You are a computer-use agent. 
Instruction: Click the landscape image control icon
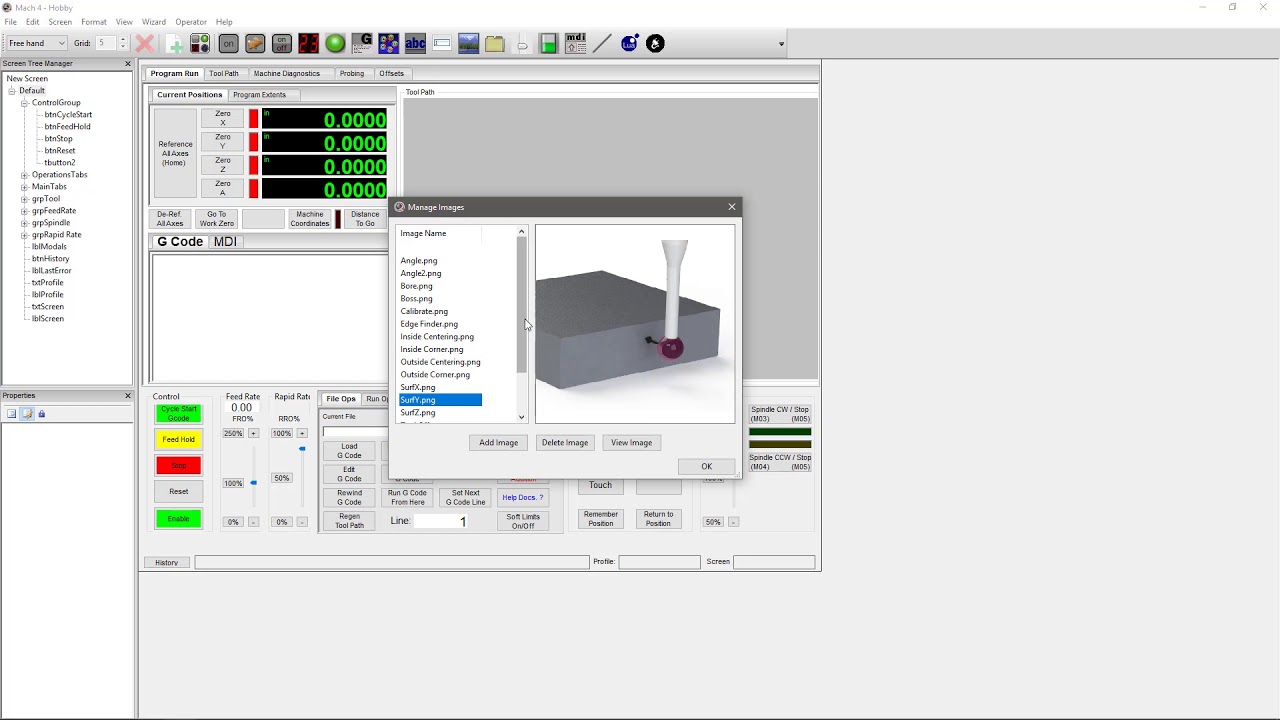point(468,43)
